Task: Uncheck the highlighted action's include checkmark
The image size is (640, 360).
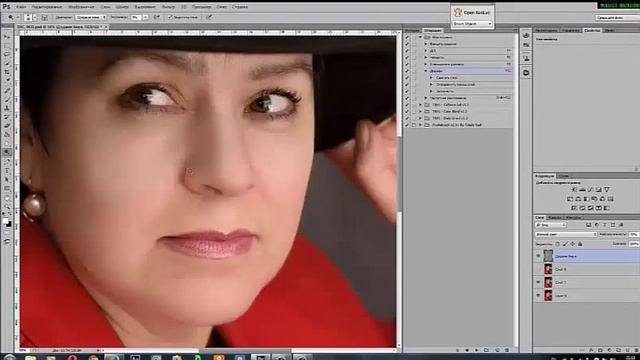Action: pos(407,71)
